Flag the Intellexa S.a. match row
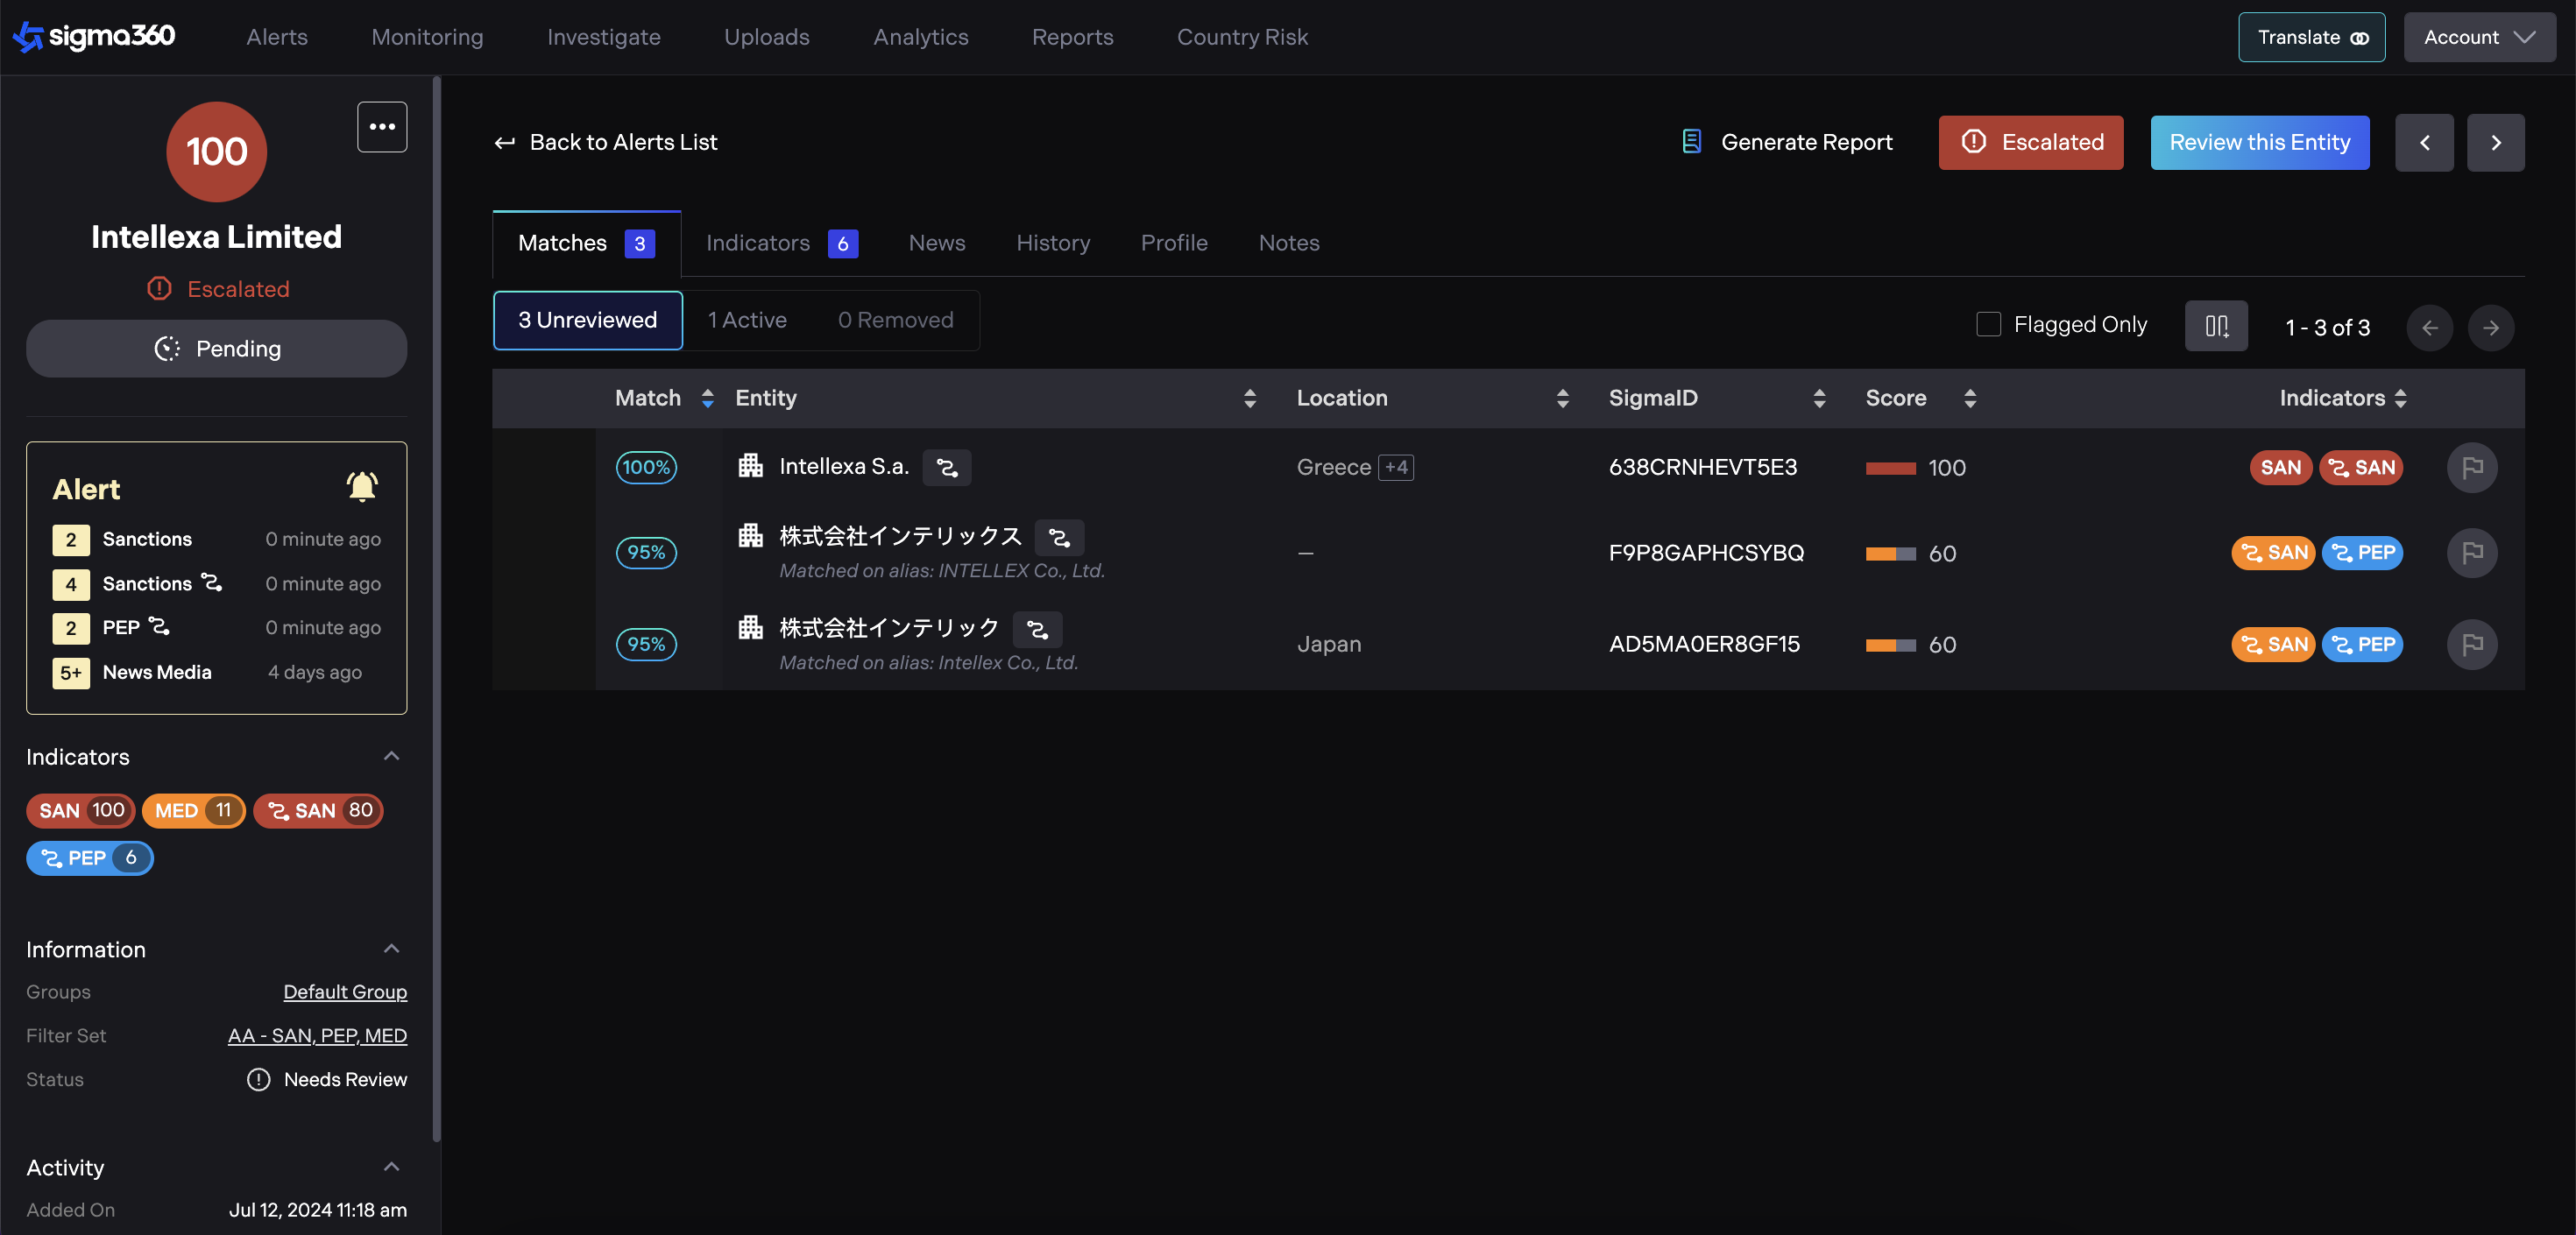The width and height of the screenshot is (2576, 1235). [2472, 468]
